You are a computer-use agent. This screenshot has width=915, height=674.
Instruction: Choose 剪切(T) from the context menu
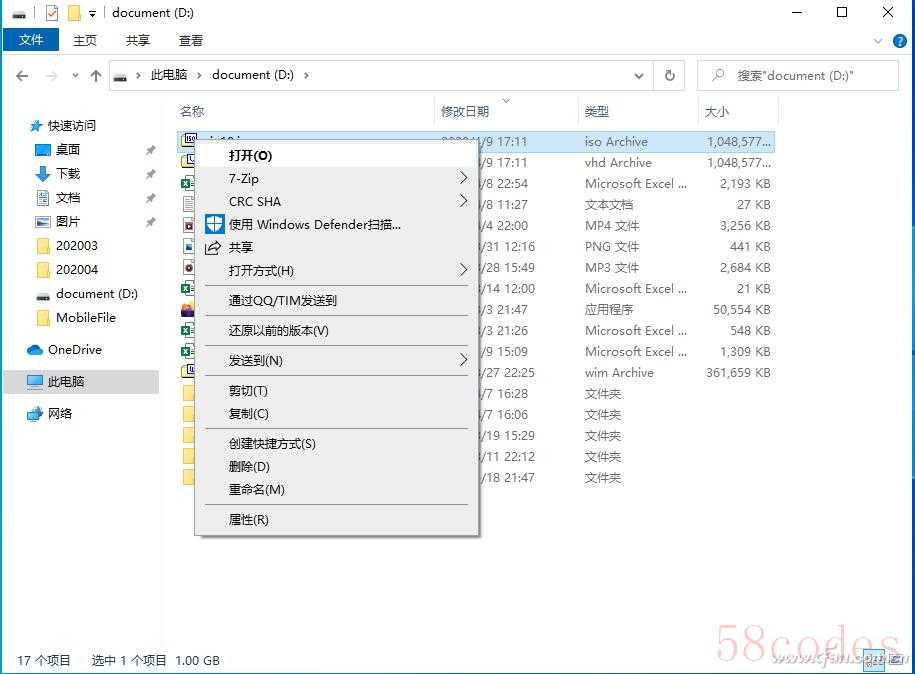pos(337,391)
